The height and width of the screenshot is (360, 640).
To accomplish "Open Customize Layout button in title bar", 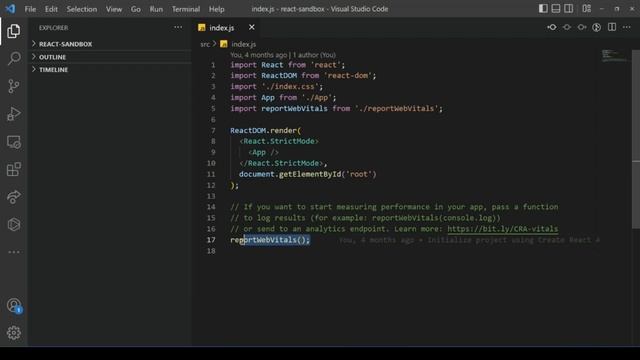I will coord(587,9).
